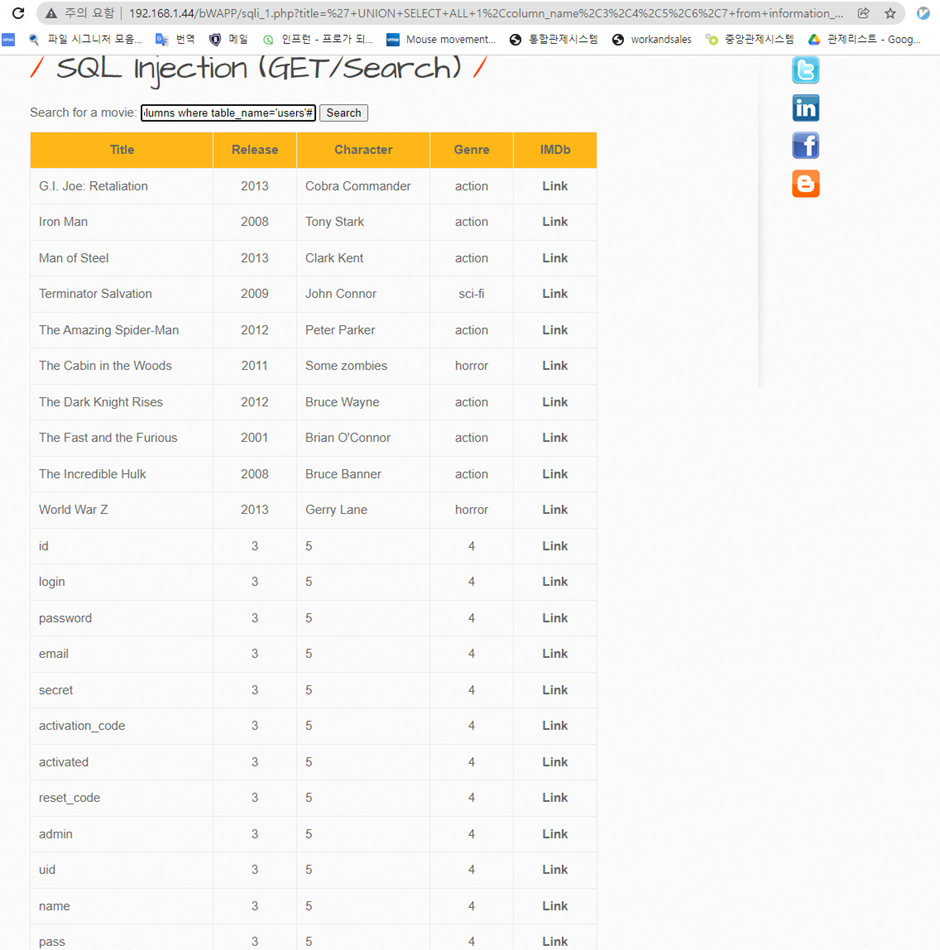Open the first blue bookmark icon on the bookmarks bar

[x=8, y=40]
